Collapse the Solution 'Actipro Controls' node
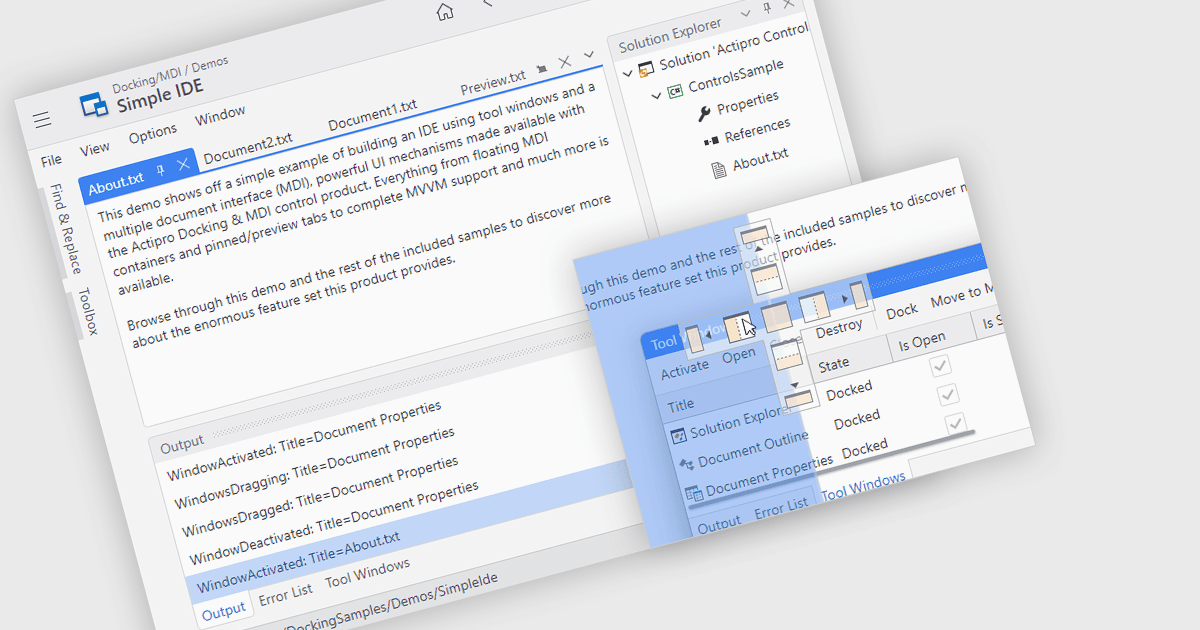The image size is (1200, 630). [628, 72]
